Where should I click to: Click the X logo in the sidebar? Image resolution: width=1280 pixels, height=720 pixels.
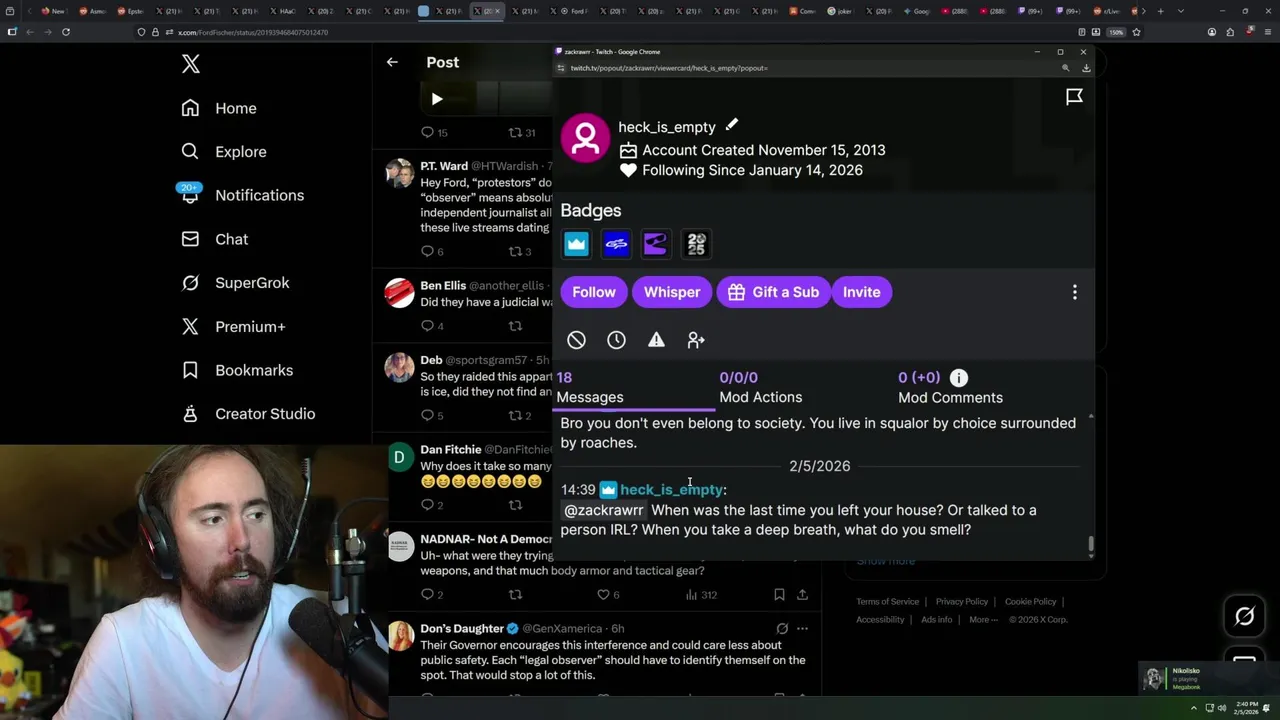pyautogui.click(x=191, y=65)
